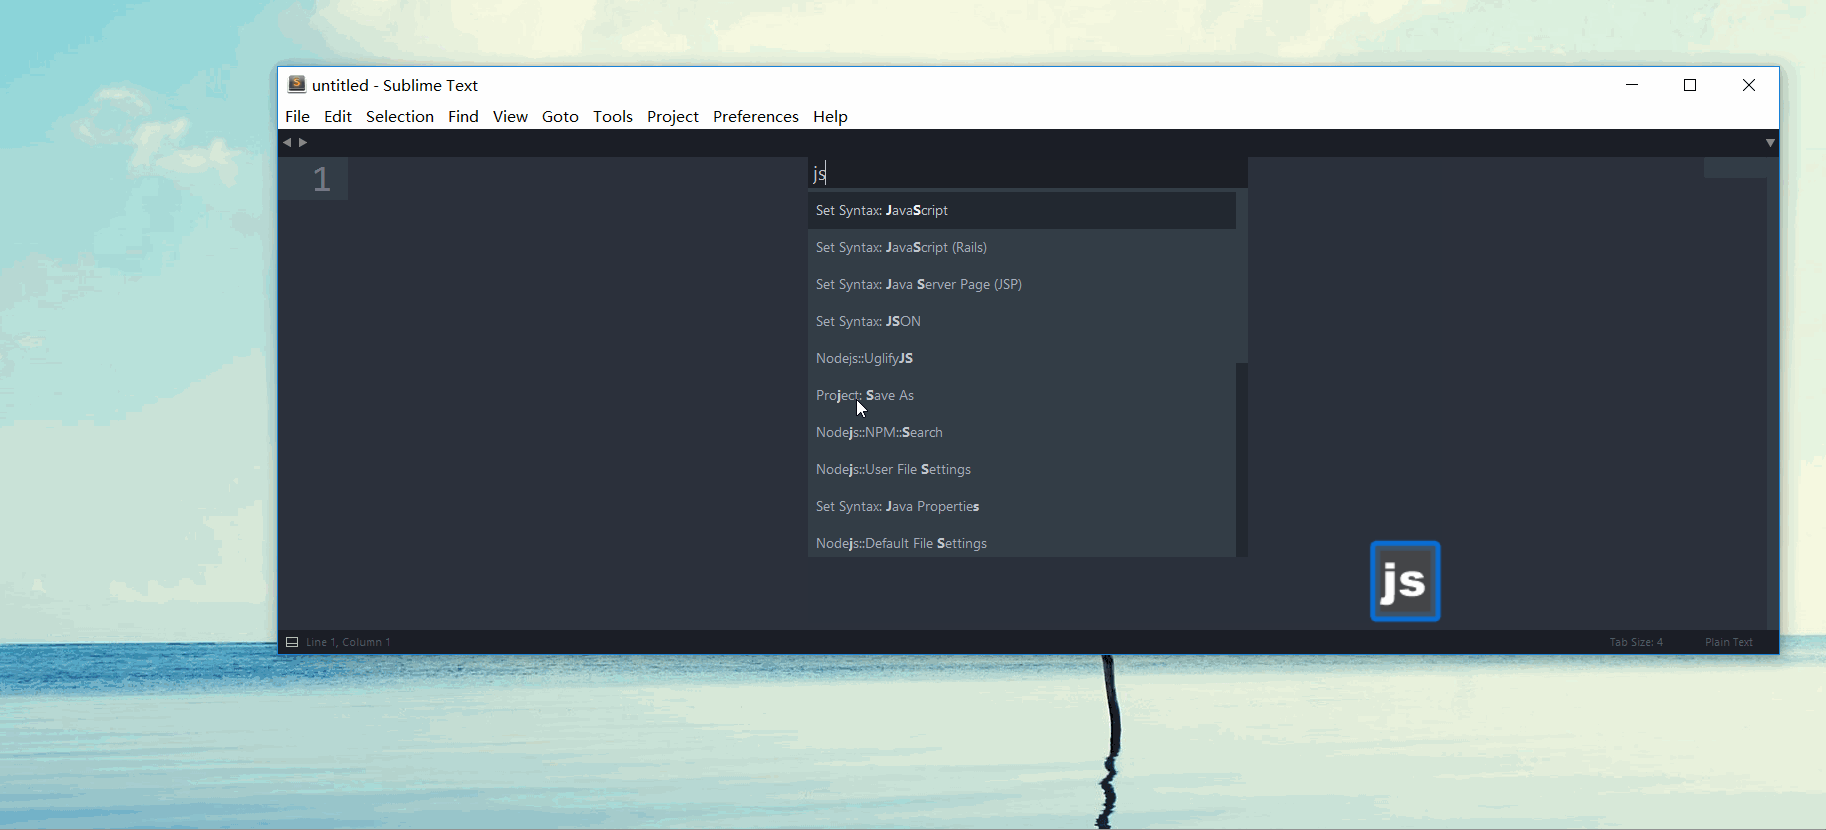Choose Project: Save As command
This screenshot has height=830, width=1826.
click(1022, 395)
